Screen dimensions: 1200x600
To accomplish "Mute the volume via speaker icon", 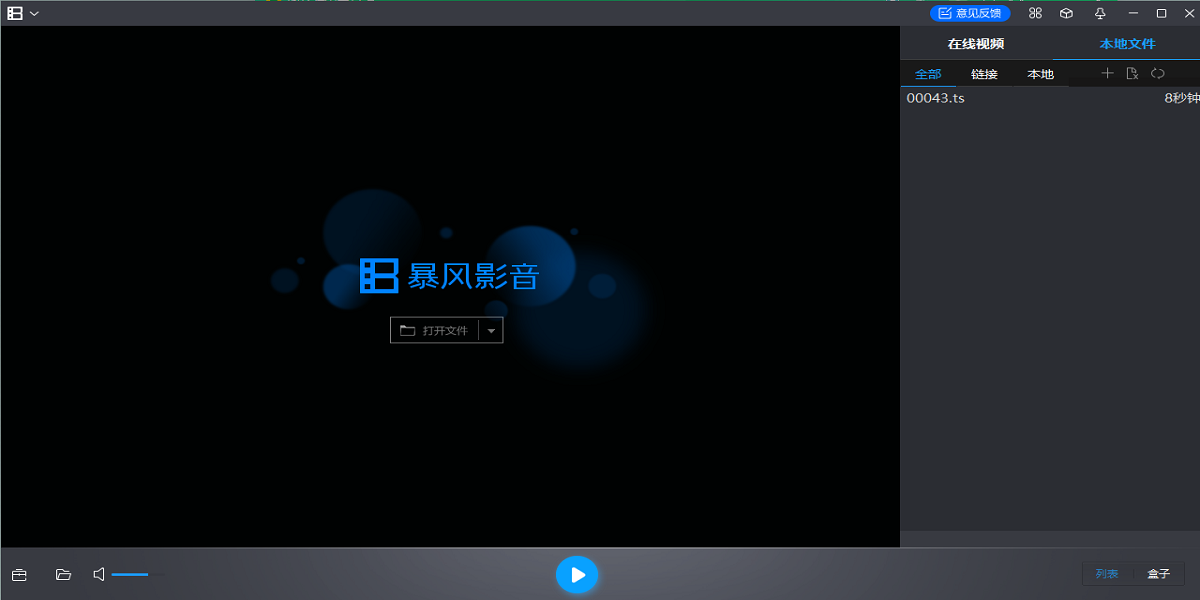I will pyautogui.click(x=98, y=574).
